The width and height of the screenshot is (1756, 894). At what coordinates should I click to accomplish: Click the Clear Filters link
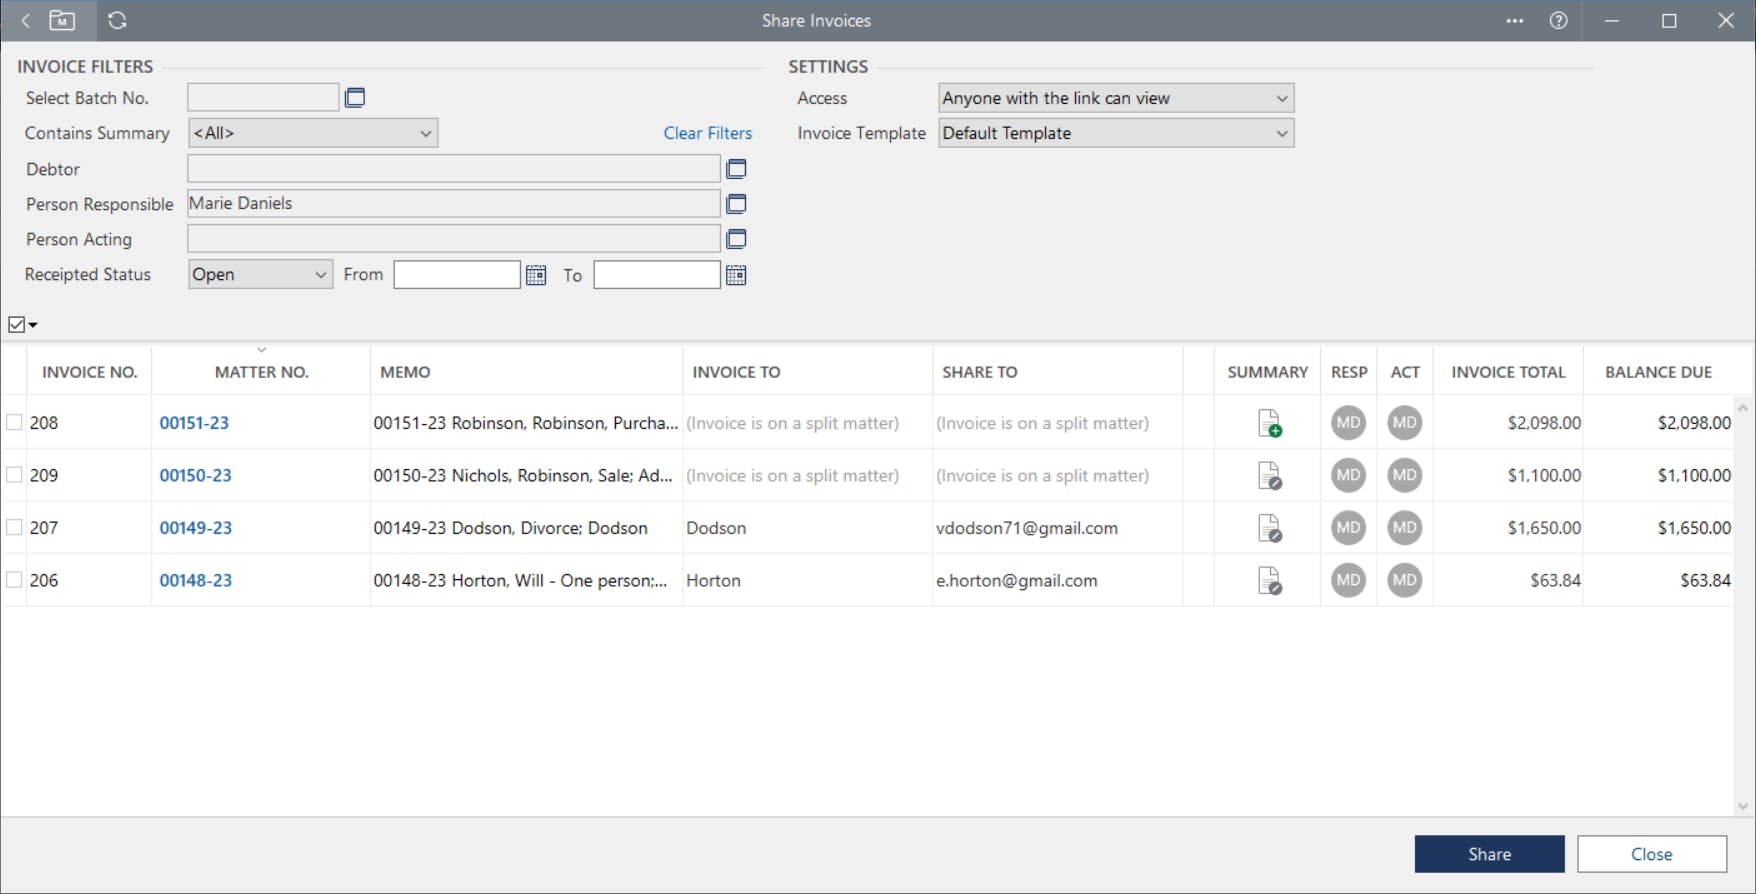pyautogui.click(x=707, y=133)
